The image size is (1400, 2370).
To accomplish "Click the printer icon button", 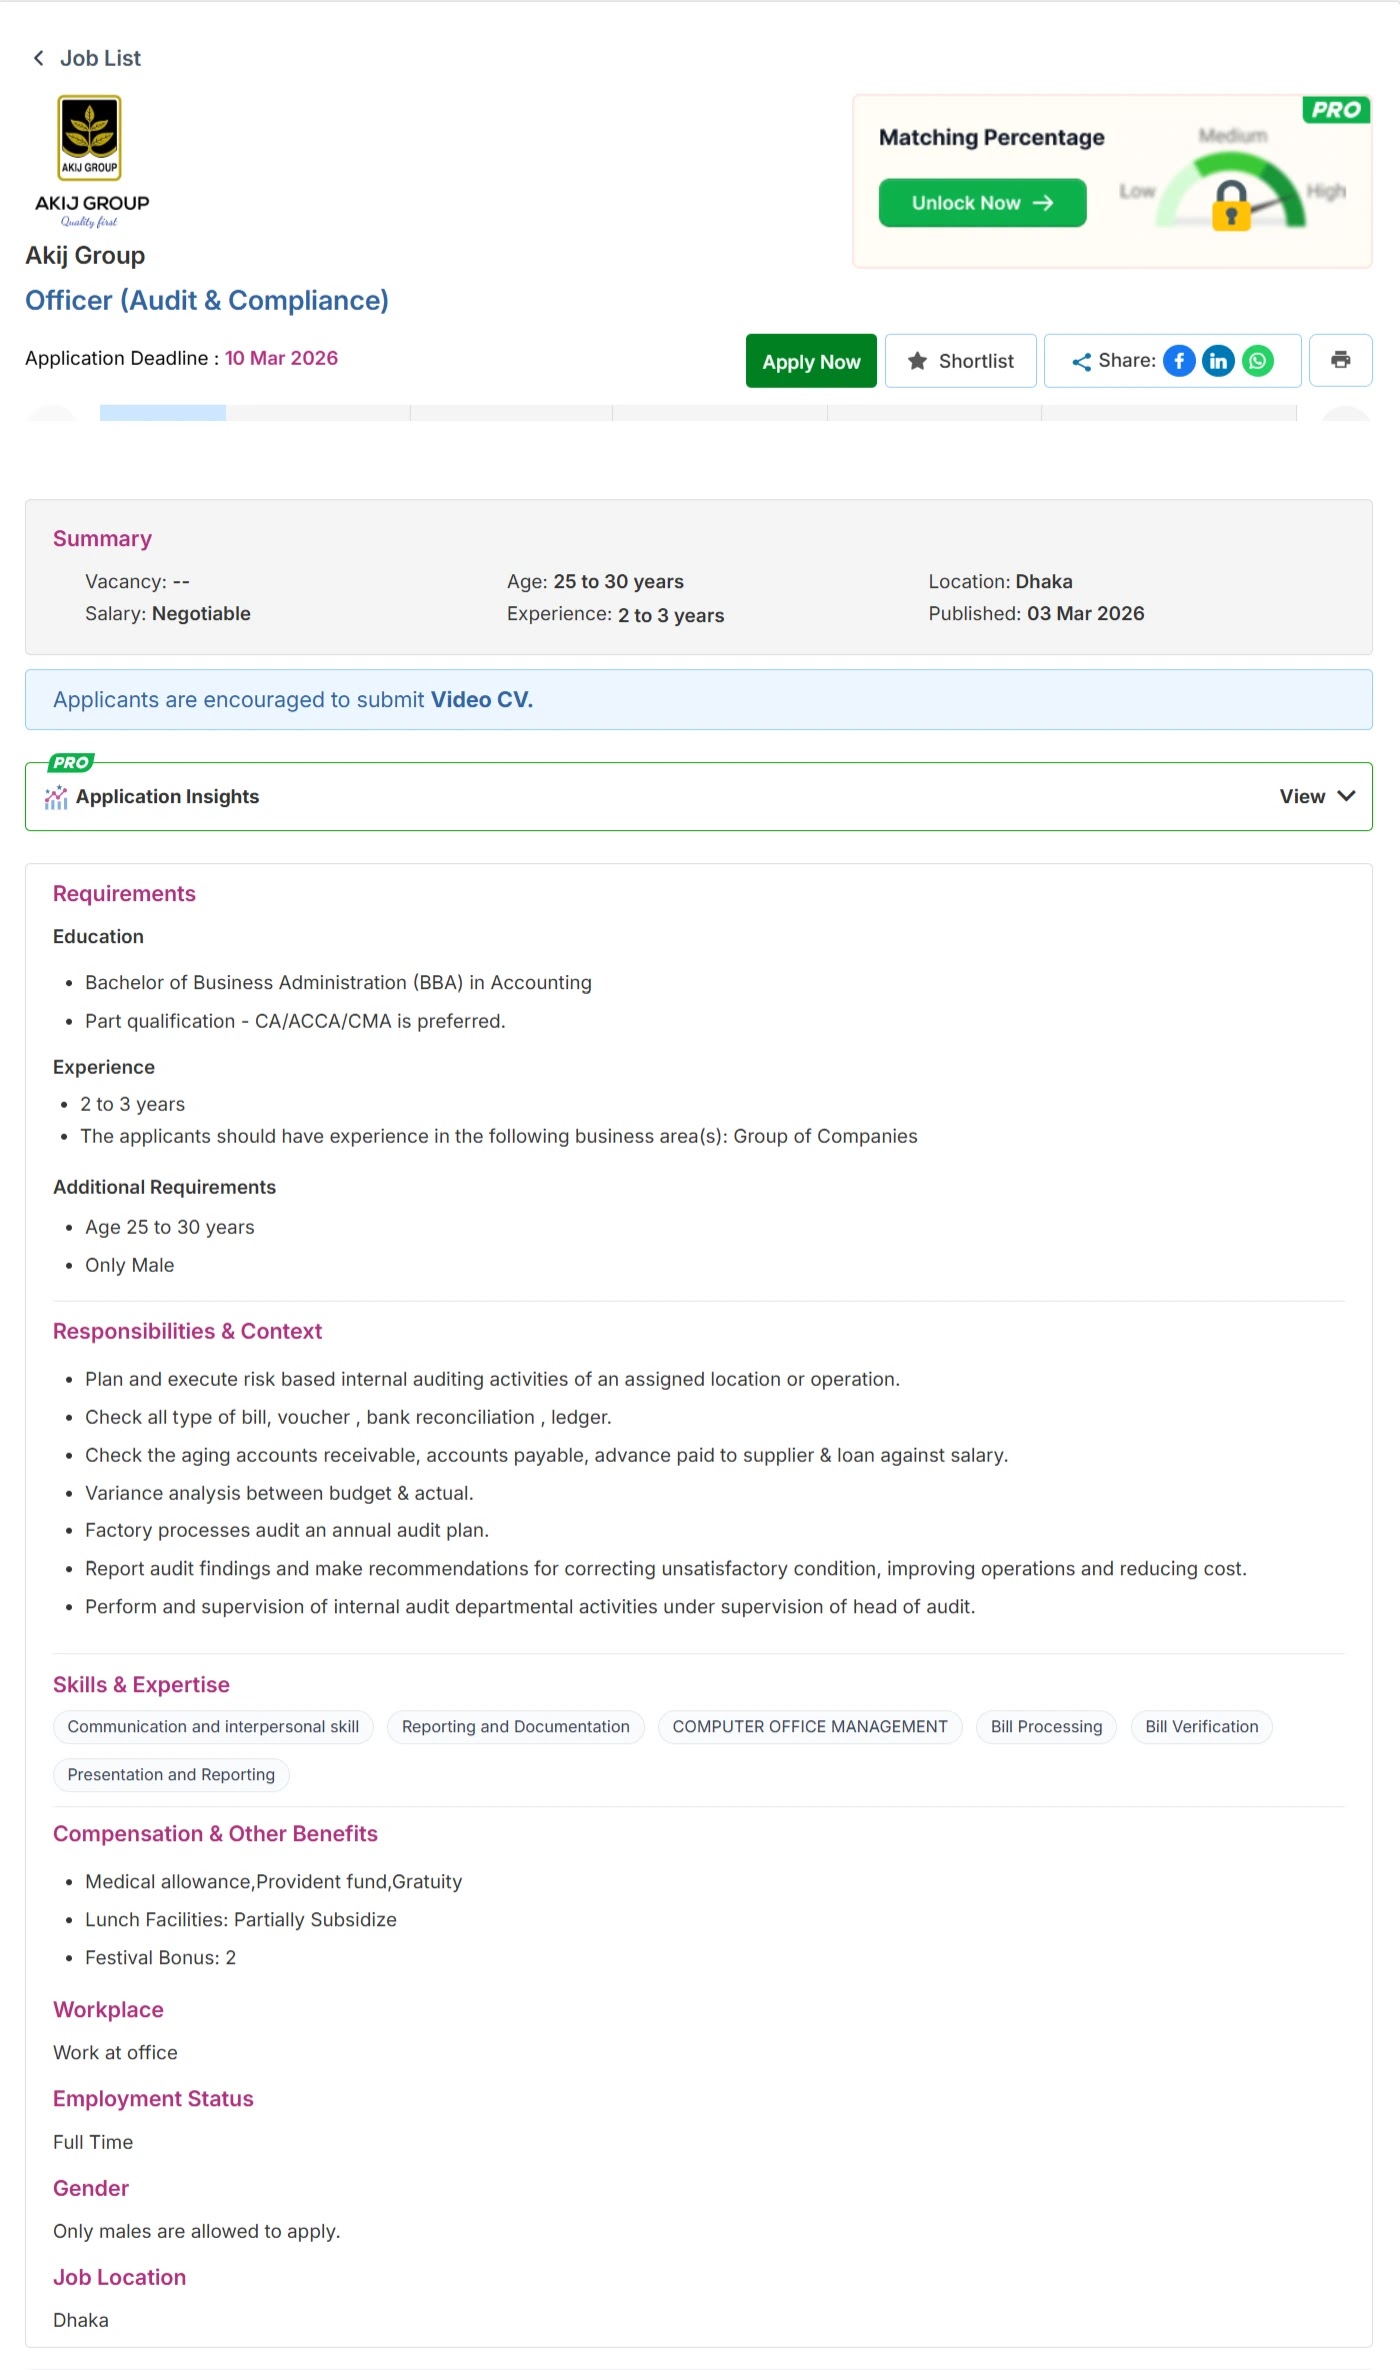I will pos(1340,360).
